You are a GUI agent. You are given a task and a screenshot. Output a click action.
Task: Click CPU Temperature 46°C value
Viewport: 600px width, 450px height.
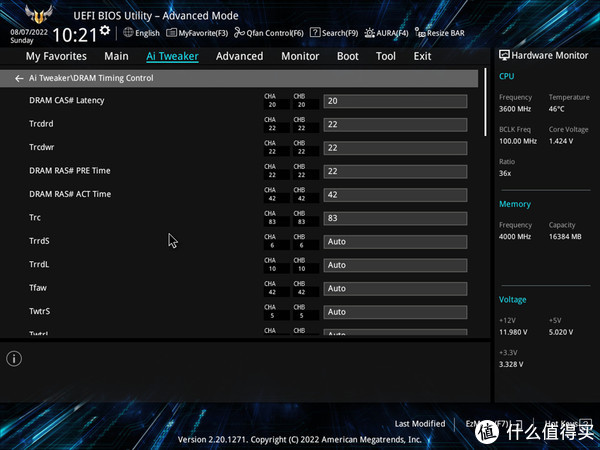(x=556, y=109)
